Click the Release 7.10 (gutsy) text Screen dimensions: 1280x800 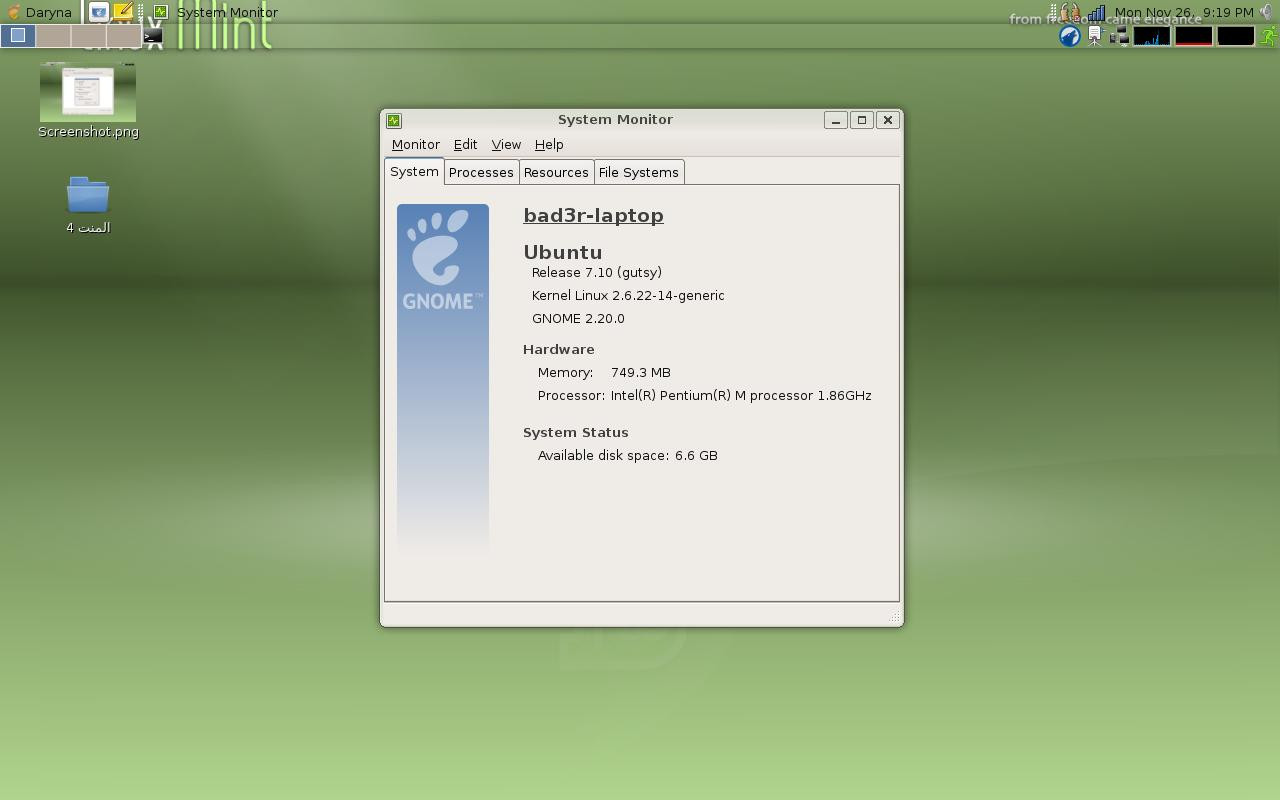tap(597, 272)
